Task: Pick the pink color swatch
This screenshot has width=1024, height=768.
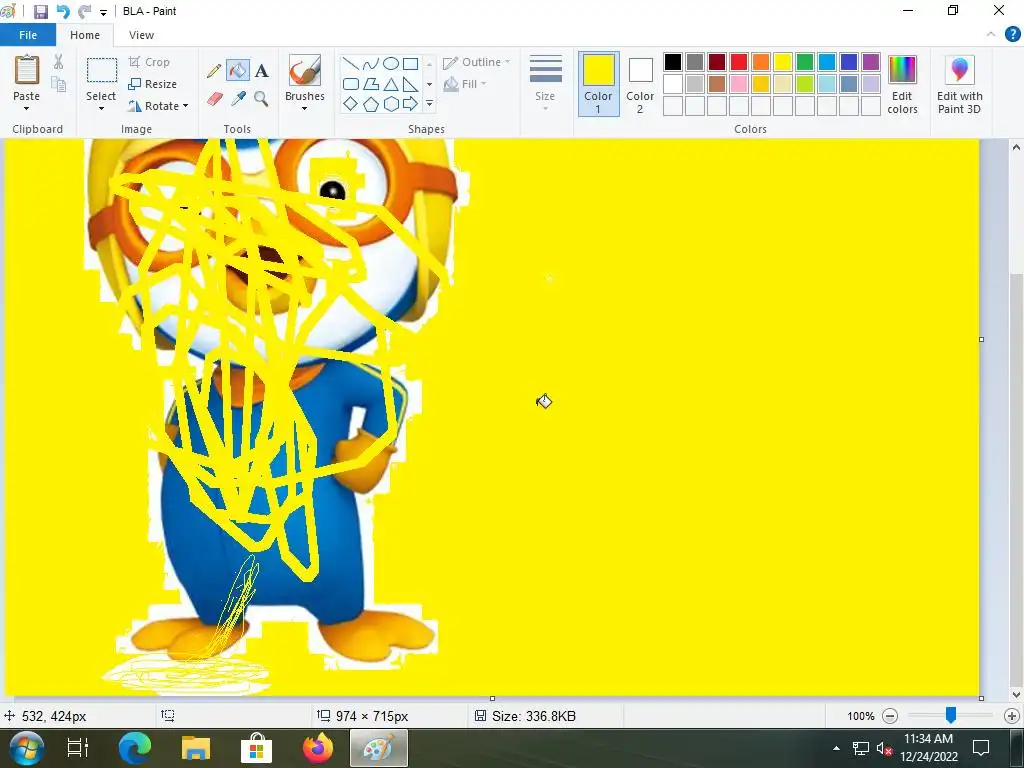Action: [739, 84]
